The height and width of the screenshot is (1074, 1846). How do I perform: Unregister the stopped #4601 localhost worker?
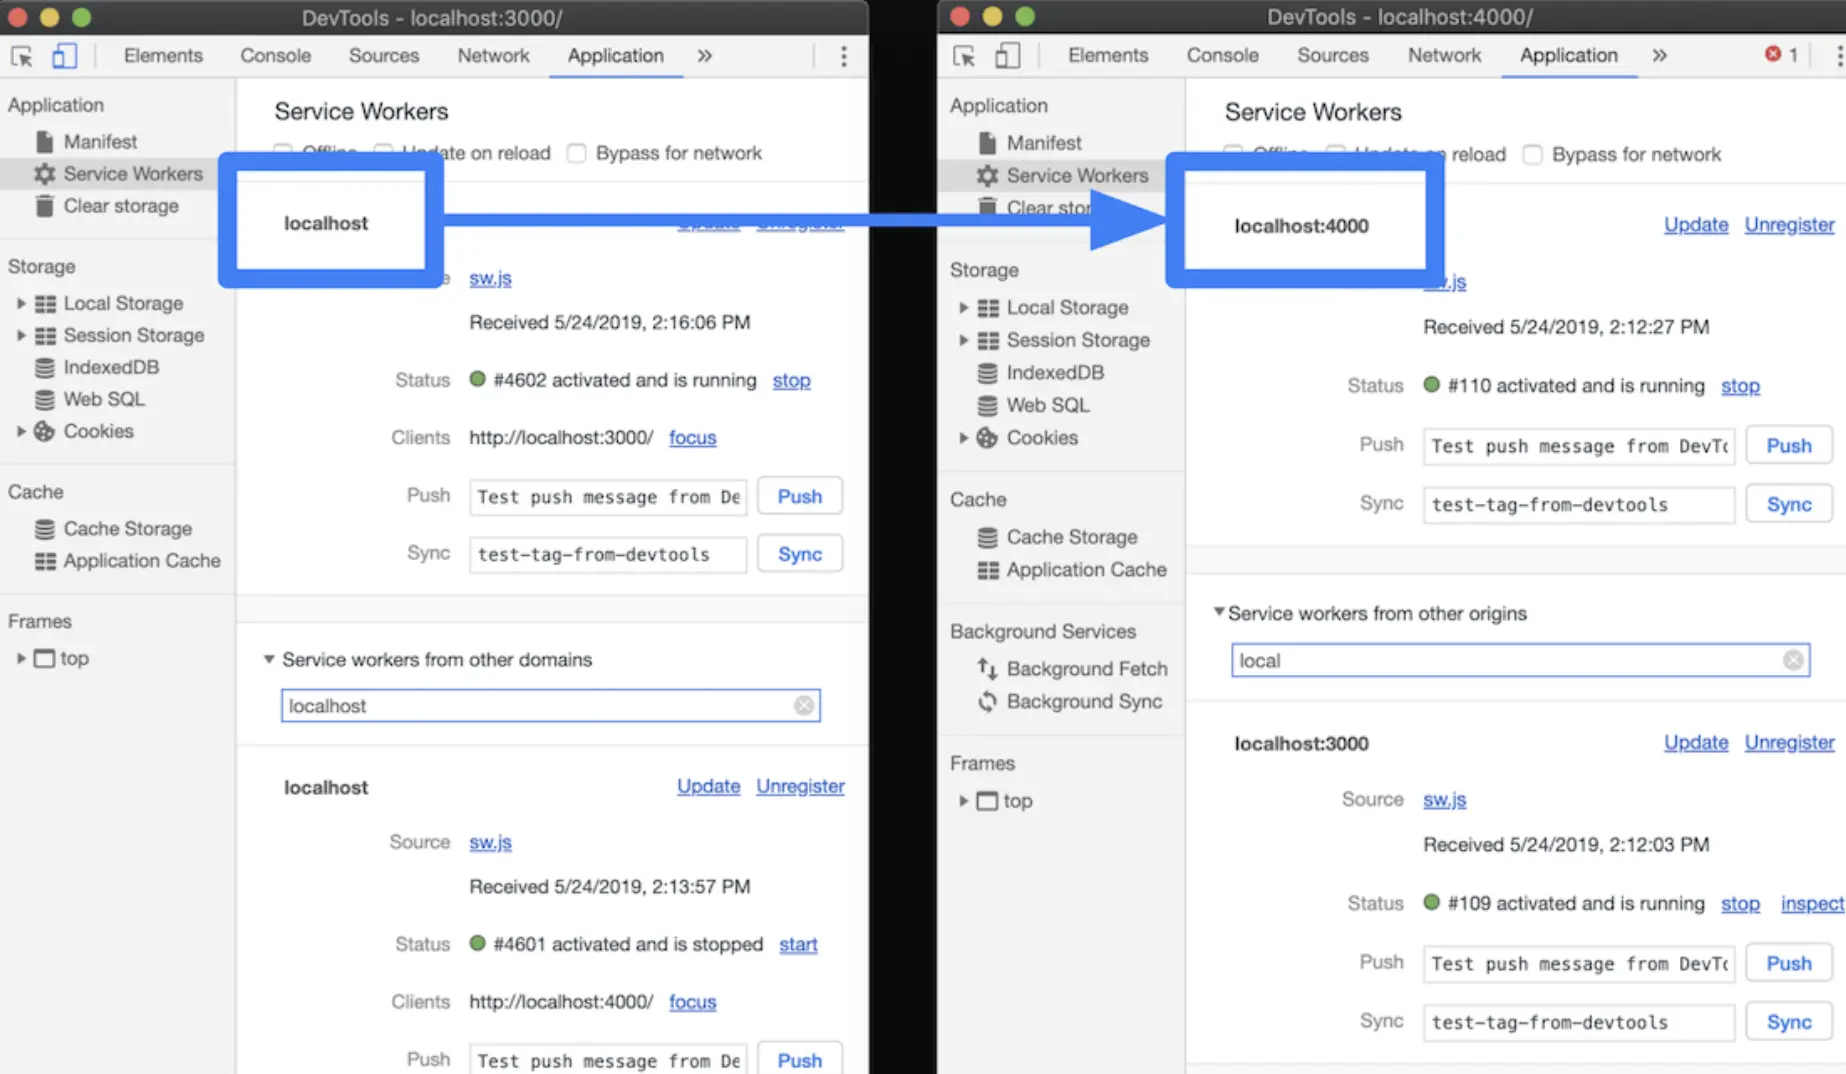pyautogui.click(x=800, y=786)
